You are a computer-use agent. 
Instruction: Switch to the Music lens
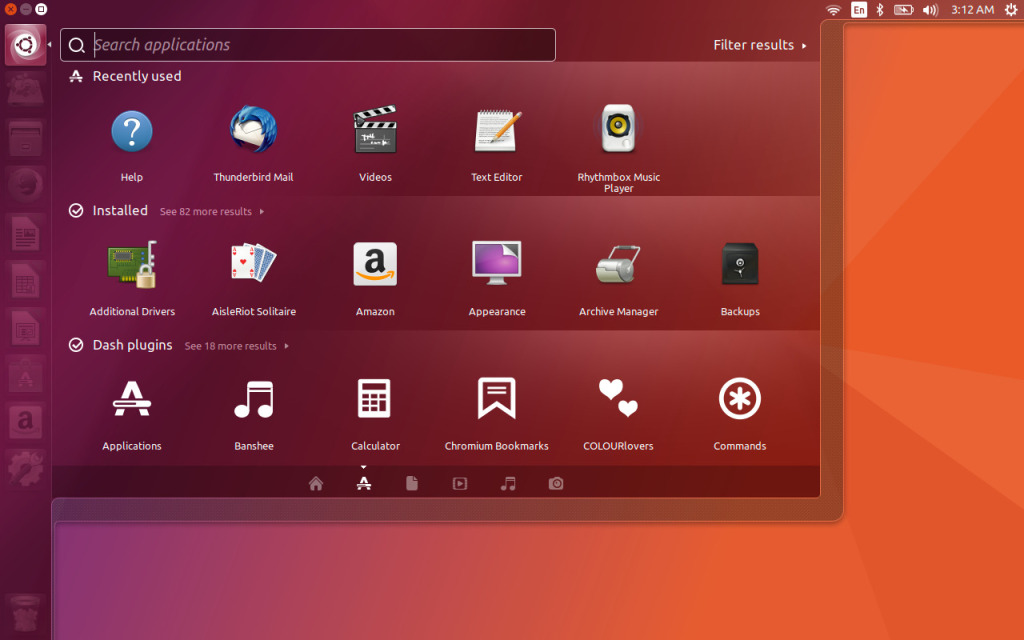pyautogui.click(x=508, y=483)
